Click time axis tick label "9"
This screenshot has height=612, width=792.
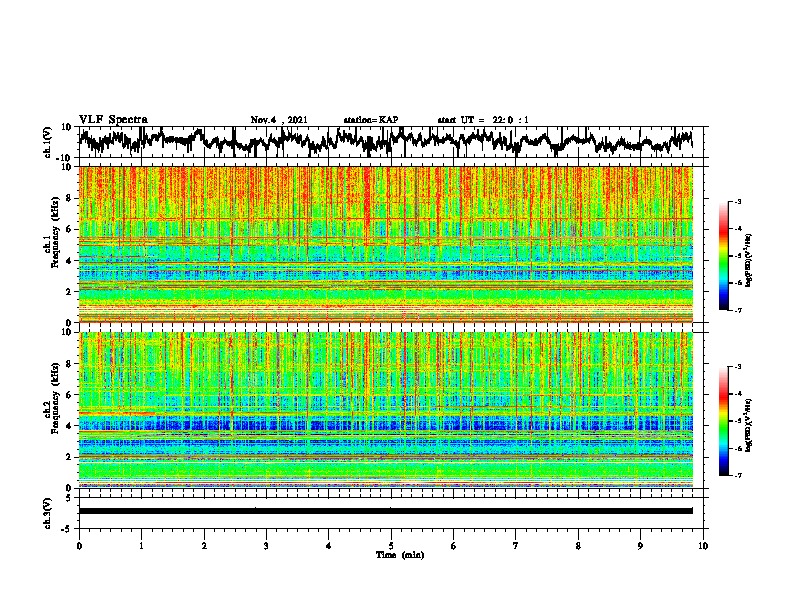[640, 546]
